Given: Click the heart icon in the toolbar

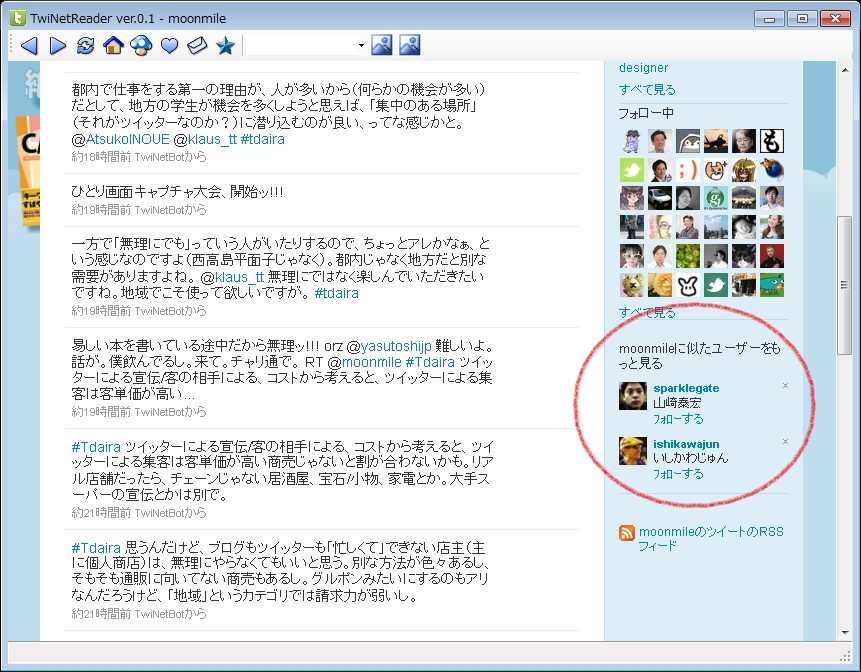Looking at the screenshot, I should point(169,45).
